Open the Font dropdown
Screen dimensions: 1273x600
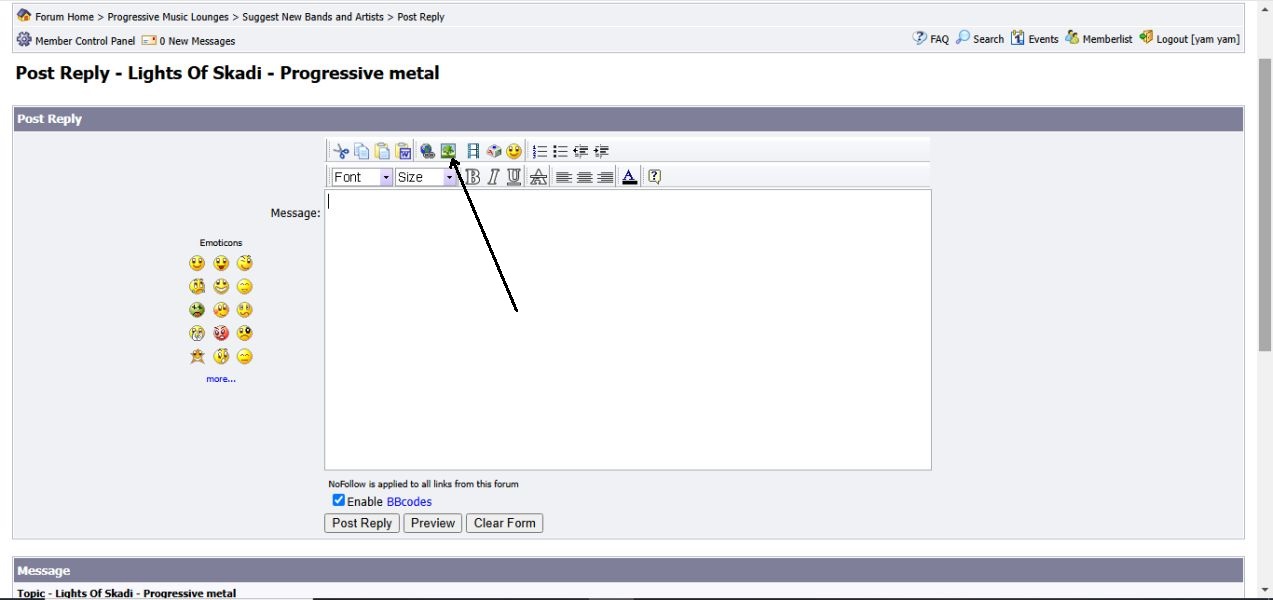[x=362, y=177]
